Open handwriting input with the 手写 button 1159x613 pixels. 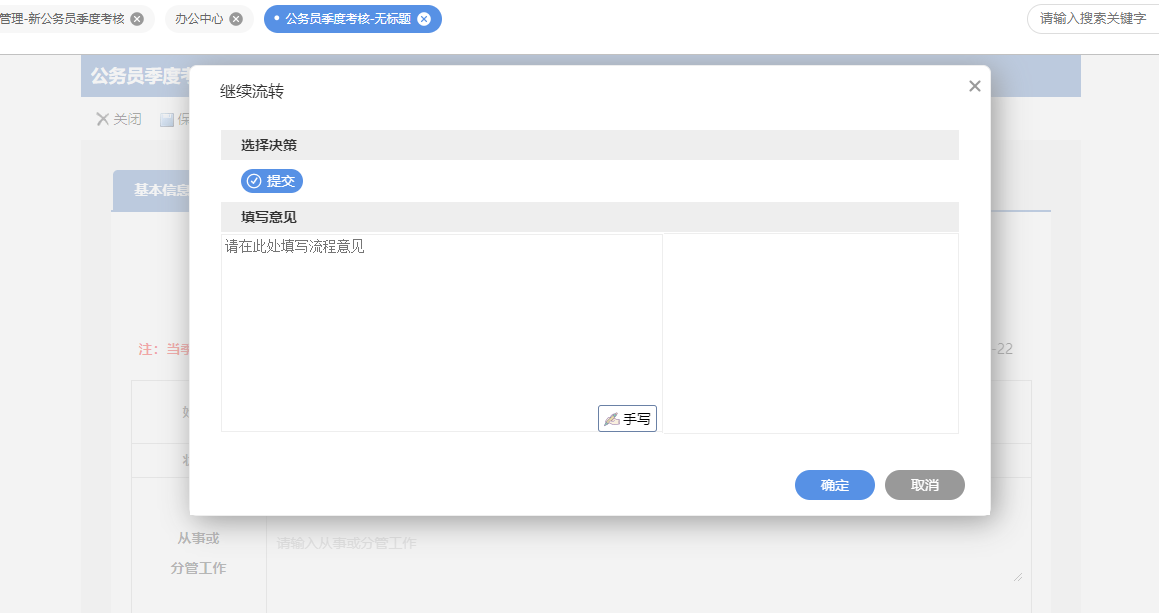point(627,419)
